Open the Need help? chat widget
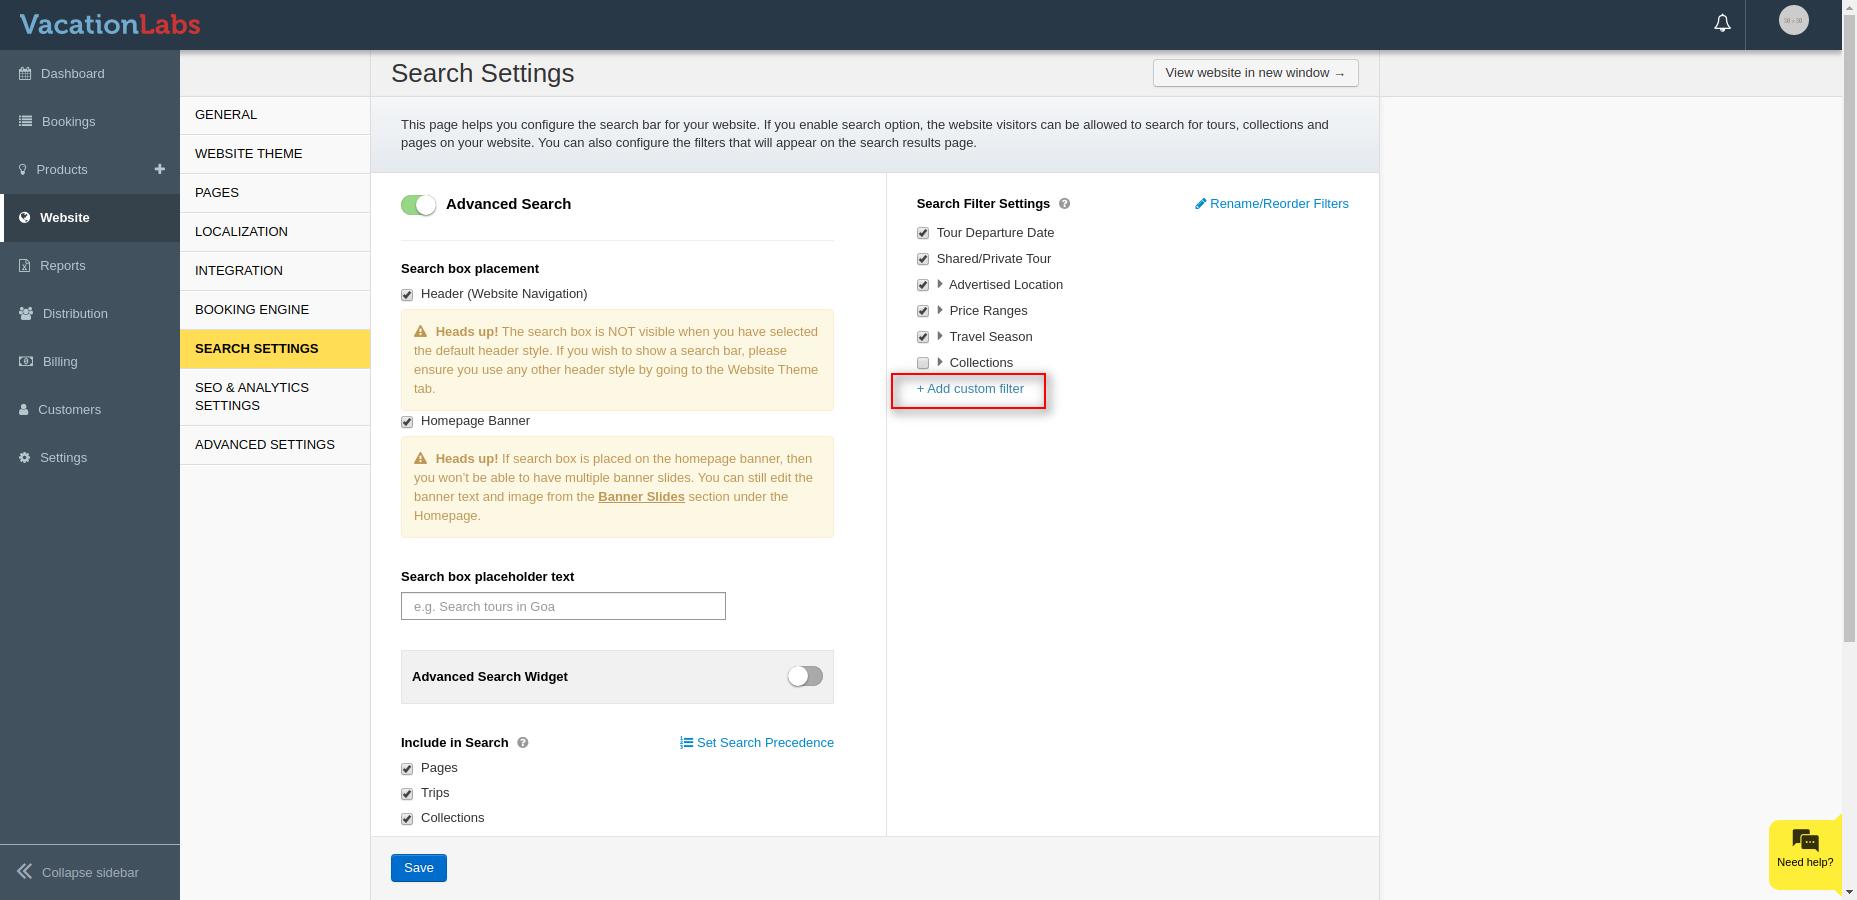The height and width of the screenshot is (900, 1857). [x=1805, y=850]
